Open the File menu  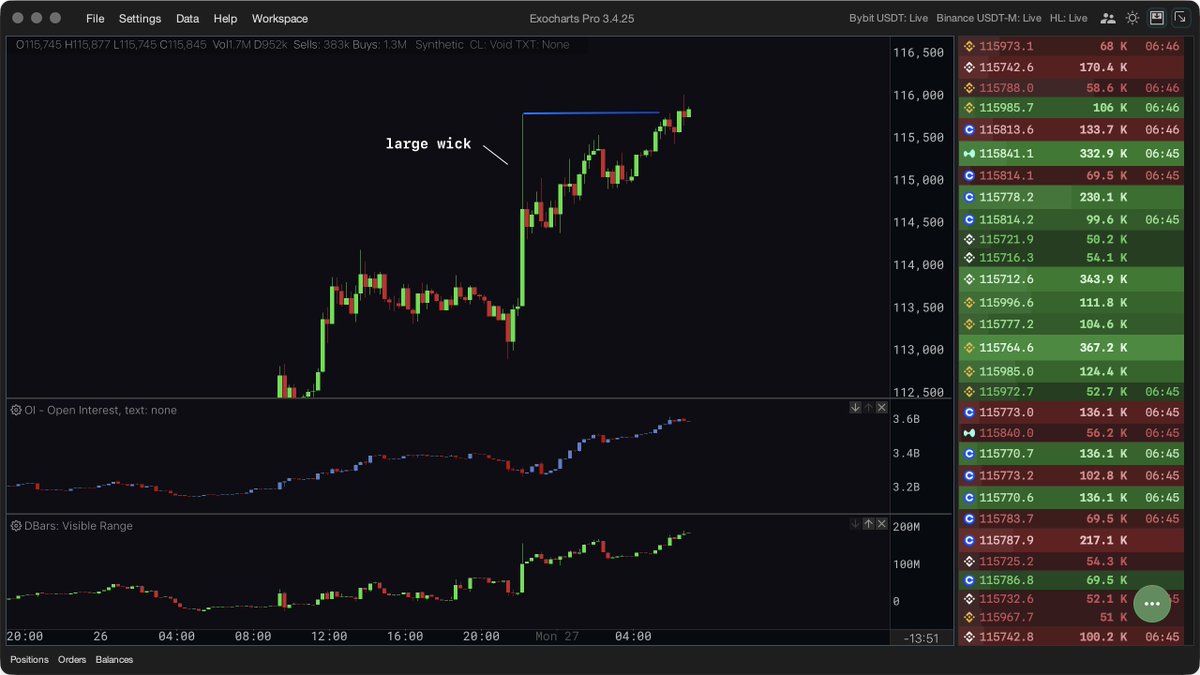coord(95,19)
